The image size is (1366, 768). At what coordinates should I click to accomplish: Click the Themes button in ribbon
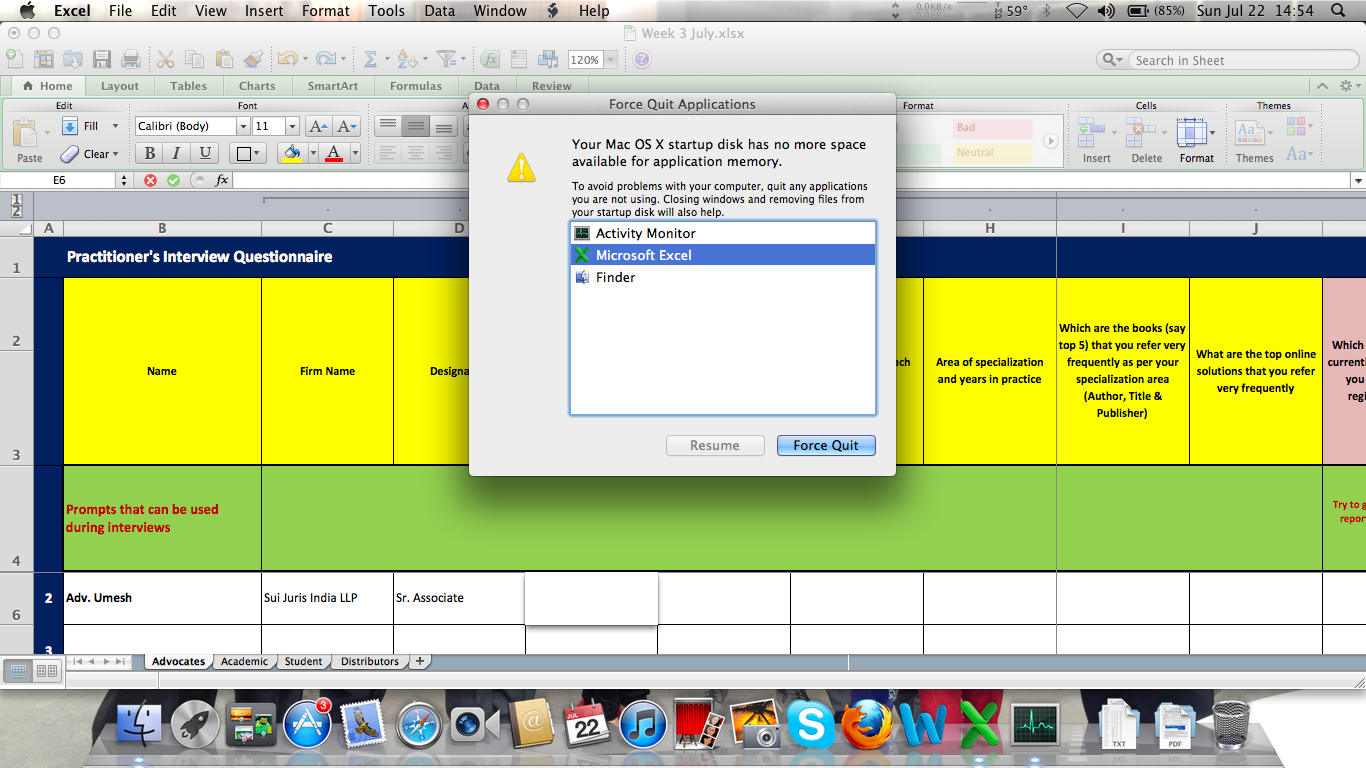(x=1254, y=140)
